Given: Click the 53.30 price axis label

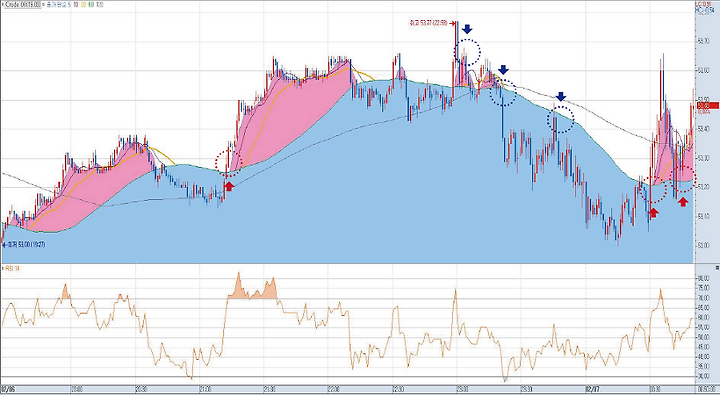Looking at the screenshot, I should [704, 158].
